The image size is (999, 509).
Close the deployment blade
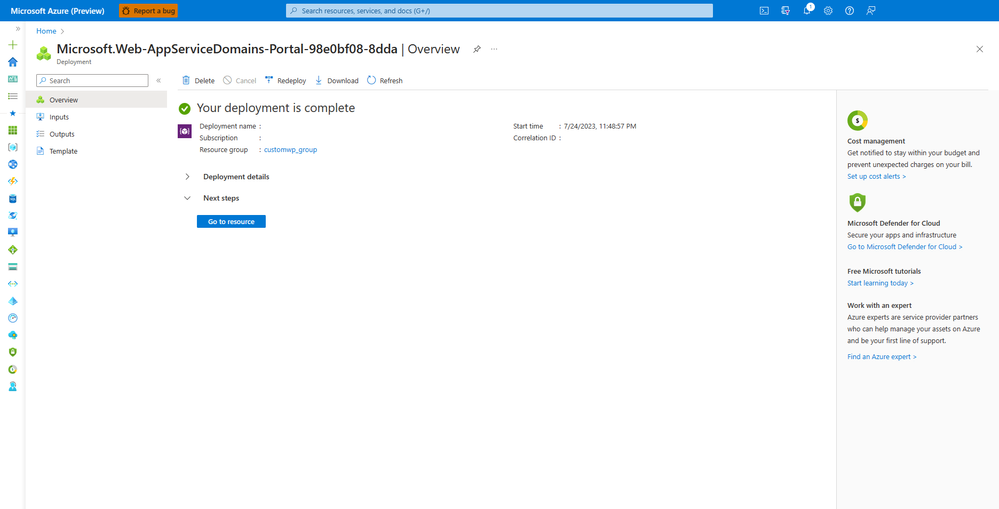point(980,49)
